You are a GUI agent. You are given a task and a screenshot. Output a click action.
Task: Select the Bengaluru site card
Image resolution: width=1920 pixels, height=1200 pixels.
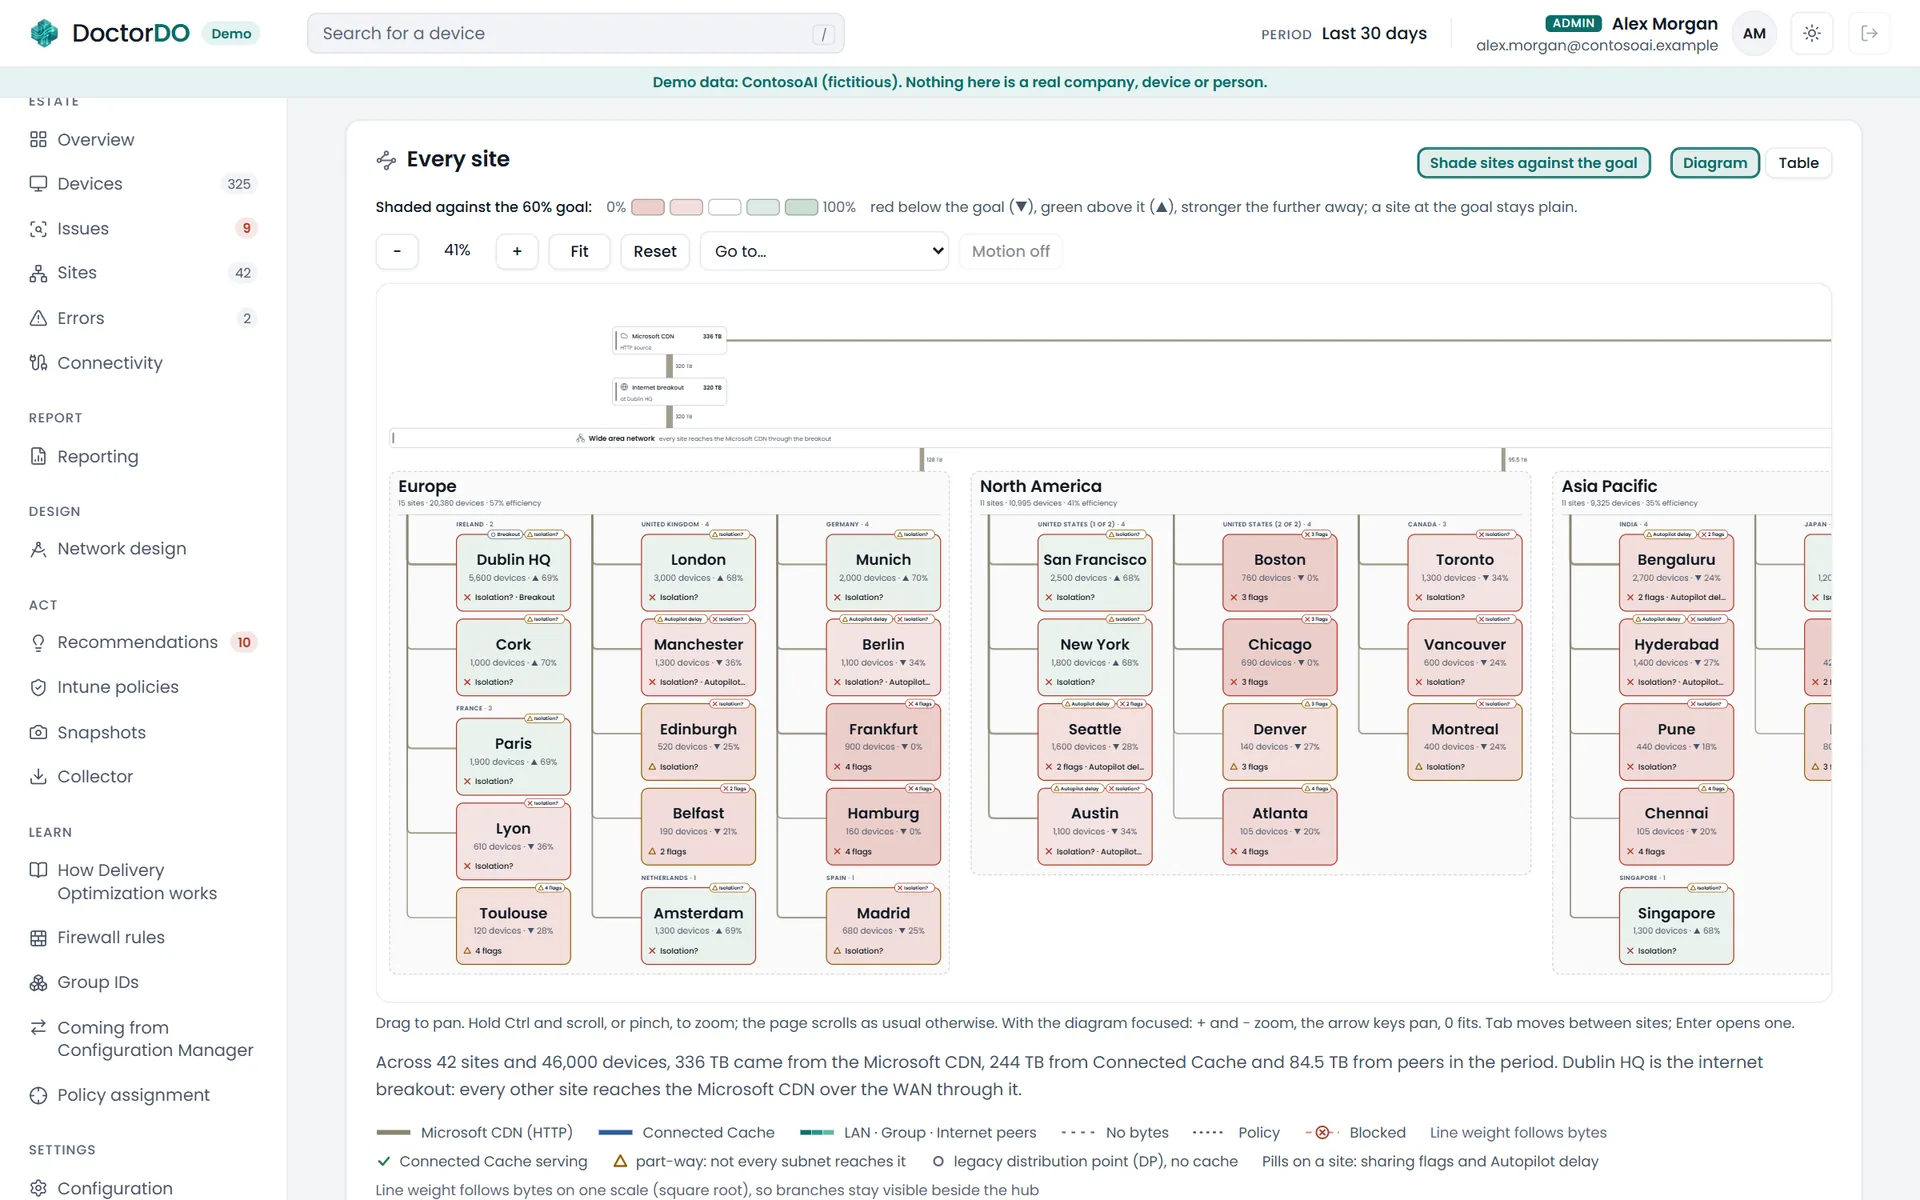pyautogui.click(x=1676, y=573)
